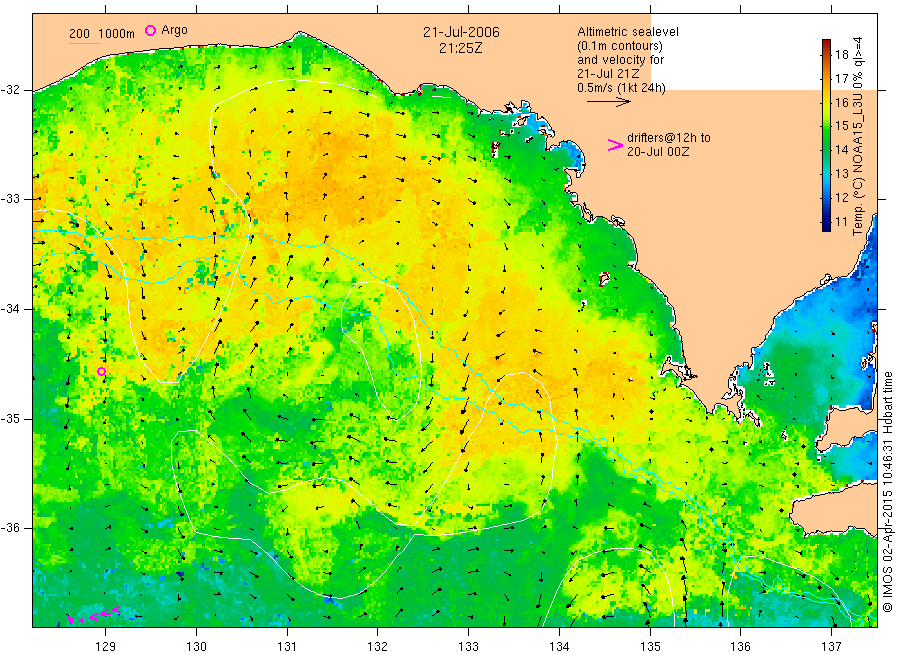Click the Argo float marker near 129E
Screen dimensions: 900x660
click(102, 371)
